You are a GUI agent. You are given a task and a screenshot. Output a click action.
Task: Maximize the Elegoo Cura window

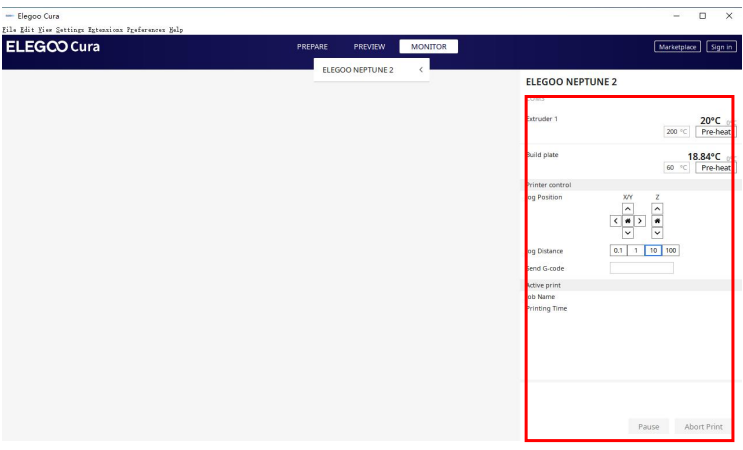[702, 16]
